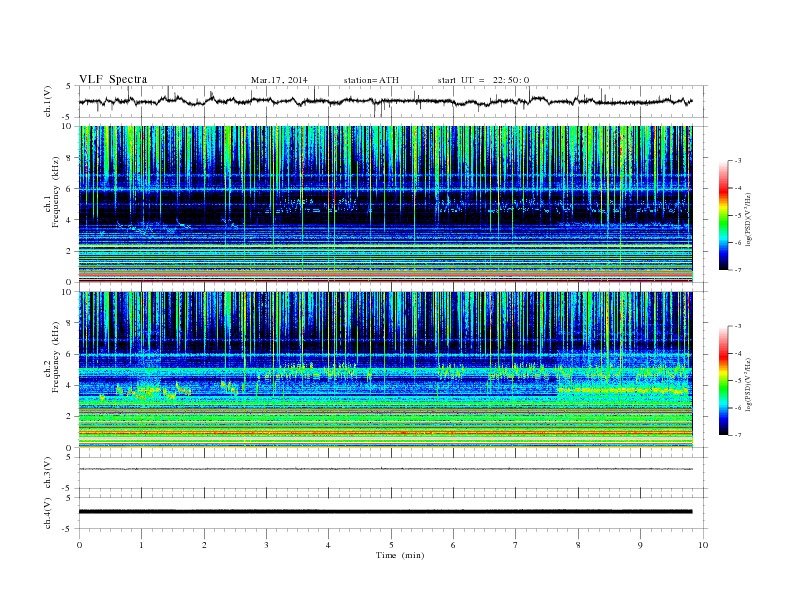Click the "Time (min)" x-axis label

pos(400,555)
